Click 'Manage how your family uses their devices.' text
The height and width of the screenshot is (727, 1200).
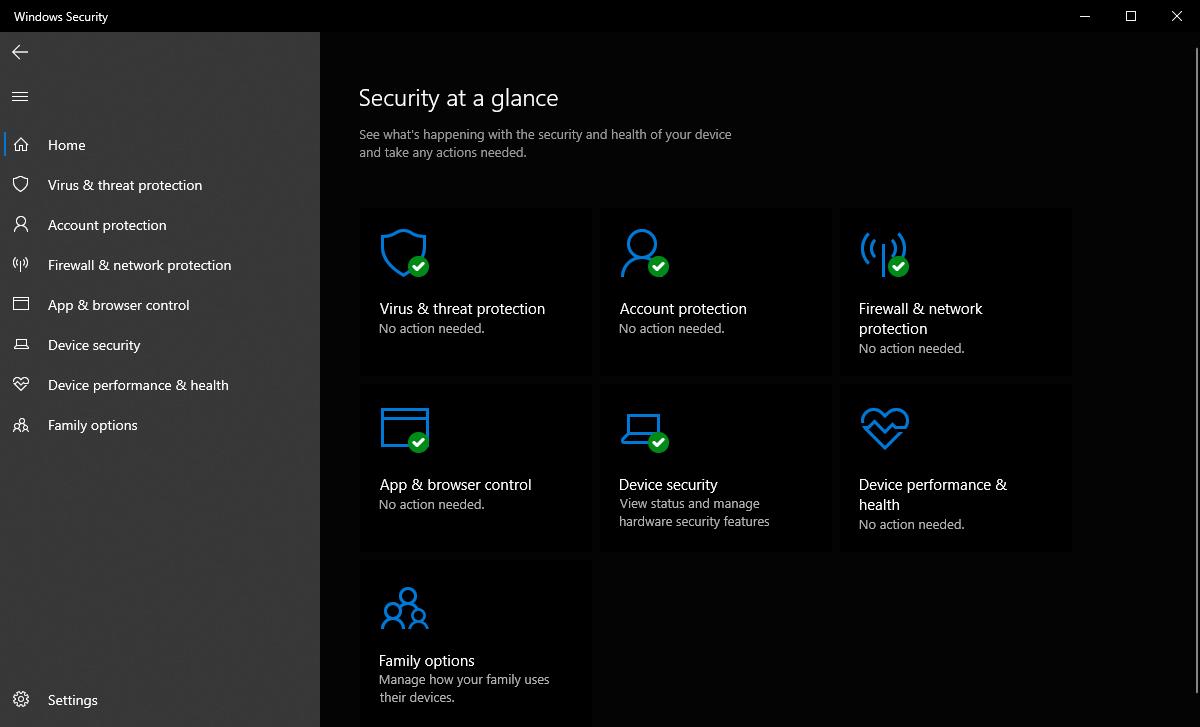tap(464, 689)
